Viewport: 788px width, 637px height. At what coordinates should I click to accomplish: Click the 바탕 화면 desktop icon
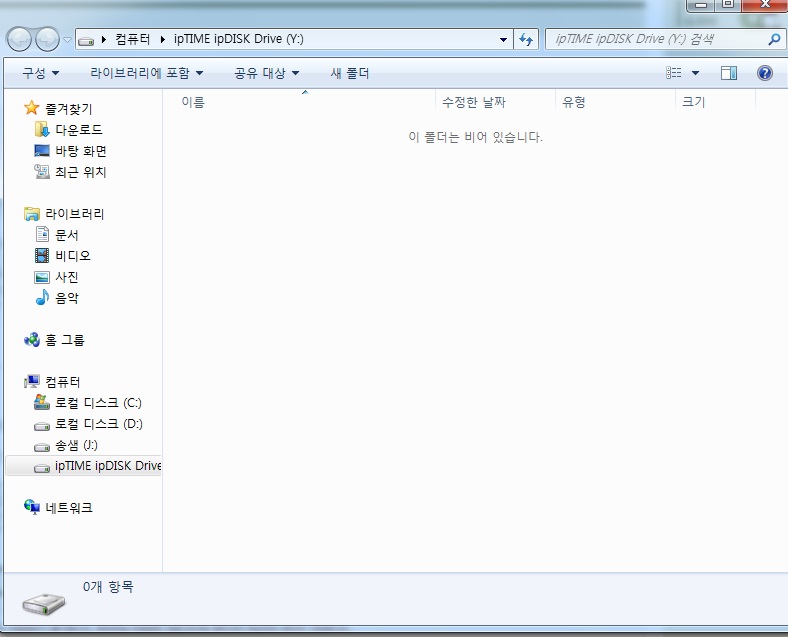(x=42, y=150)
